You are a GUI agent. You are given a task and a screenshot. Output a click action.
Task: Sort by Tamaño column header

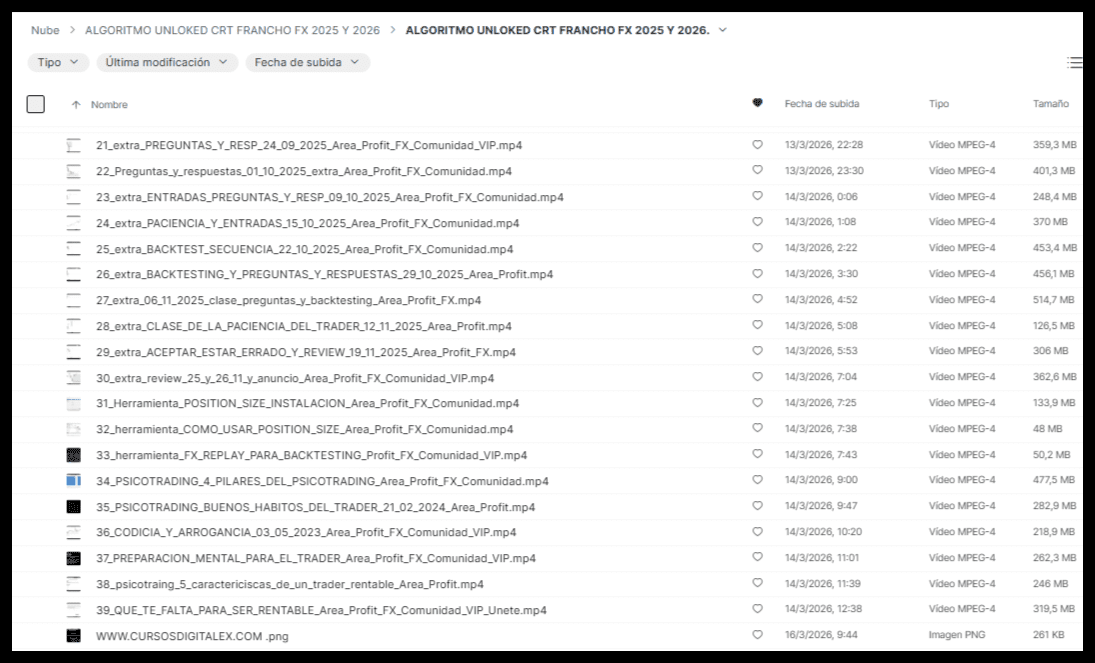pyautogui.click(x=1050, y=104)
